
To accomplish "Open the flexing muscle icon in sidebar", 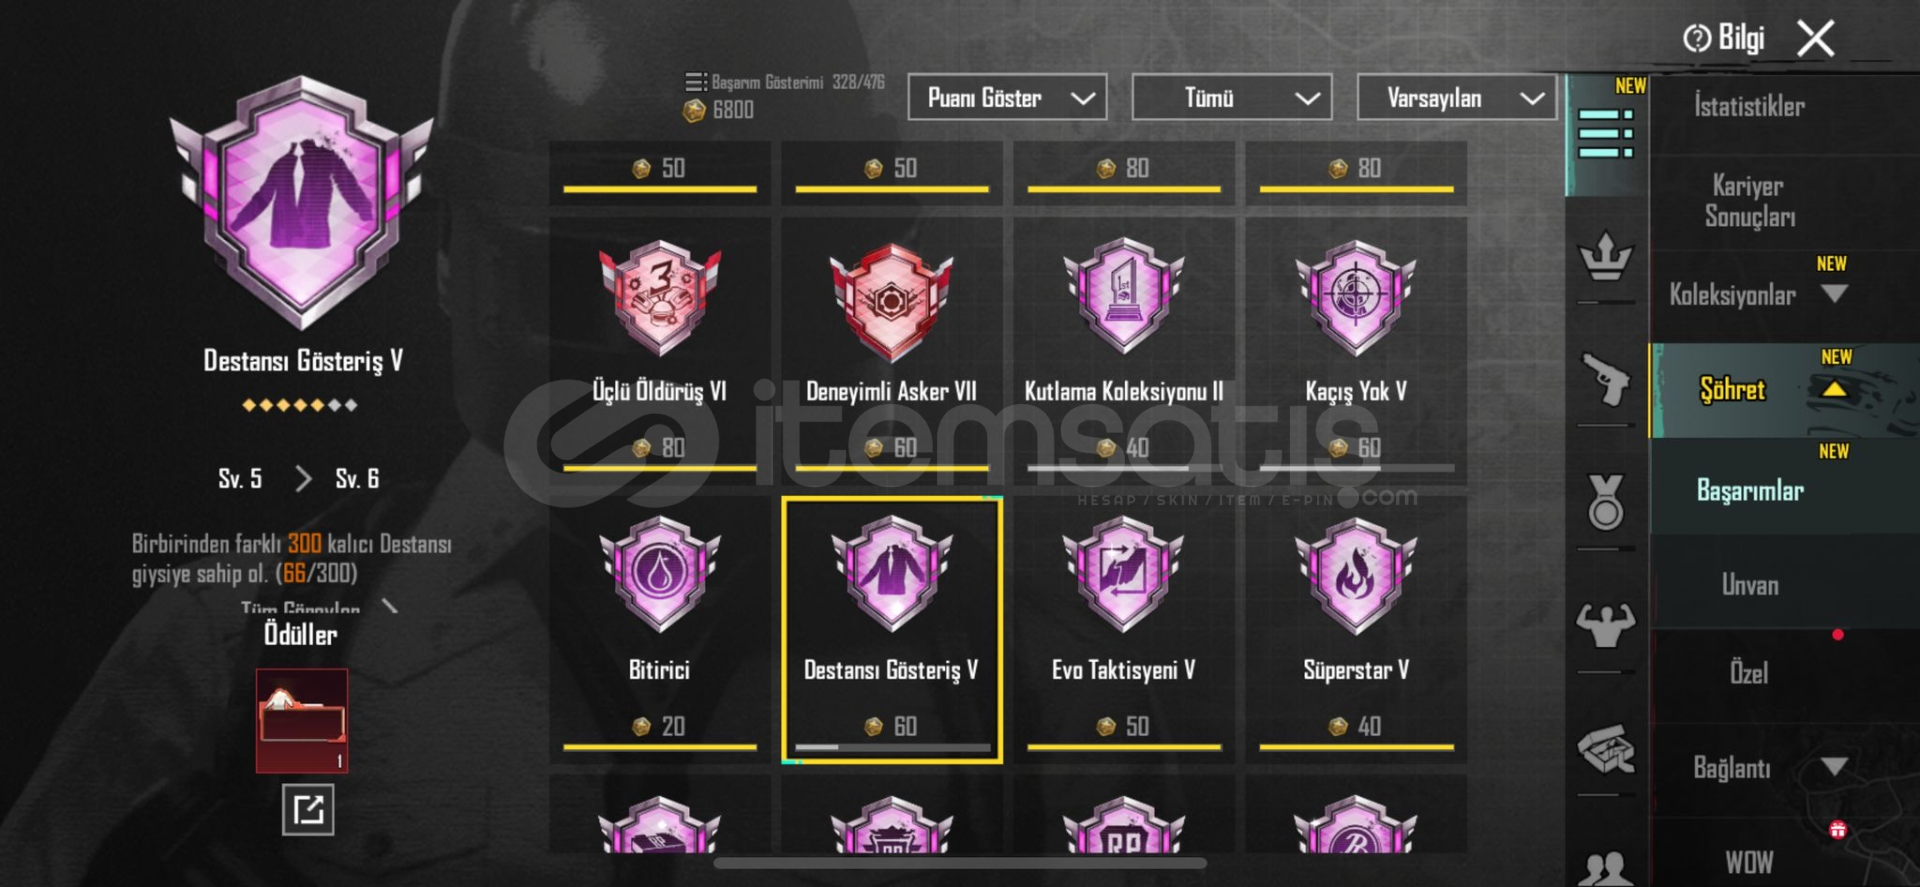I will (1605, 625).
